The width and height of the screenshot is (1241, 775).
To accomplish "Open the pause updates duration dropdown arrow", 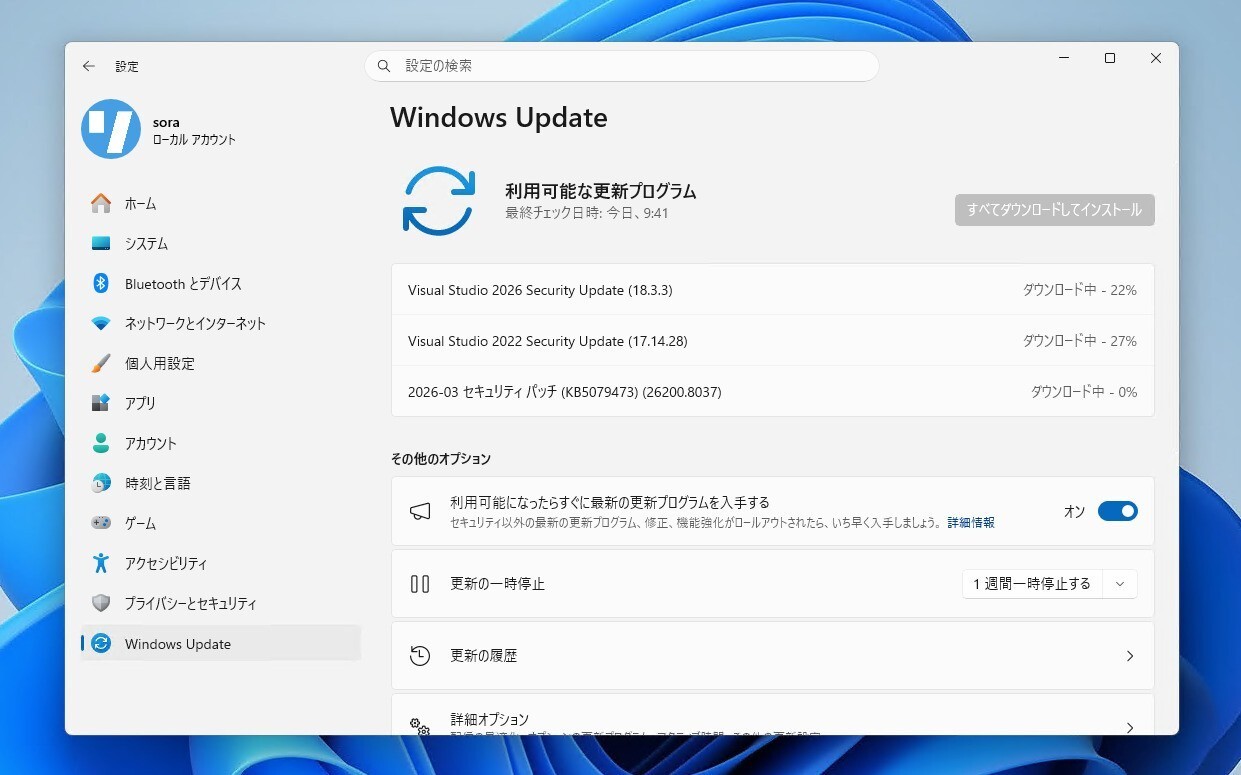I will coord(1120,584).
